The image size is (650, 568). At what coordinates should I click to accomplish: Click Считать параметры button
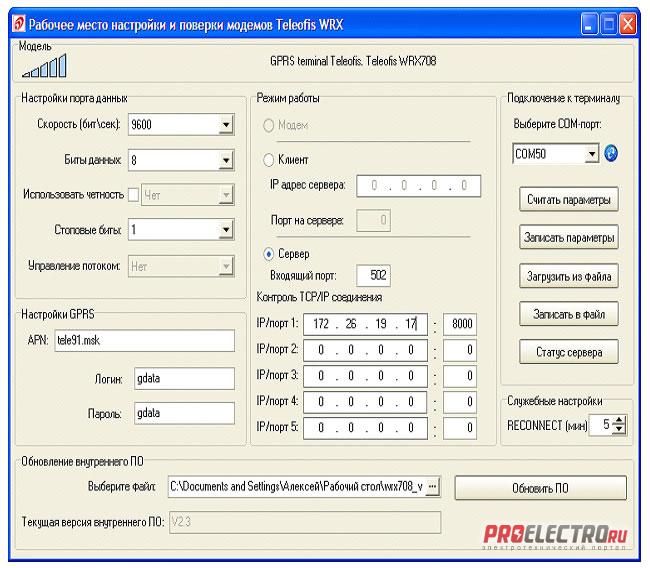point(569,200)
